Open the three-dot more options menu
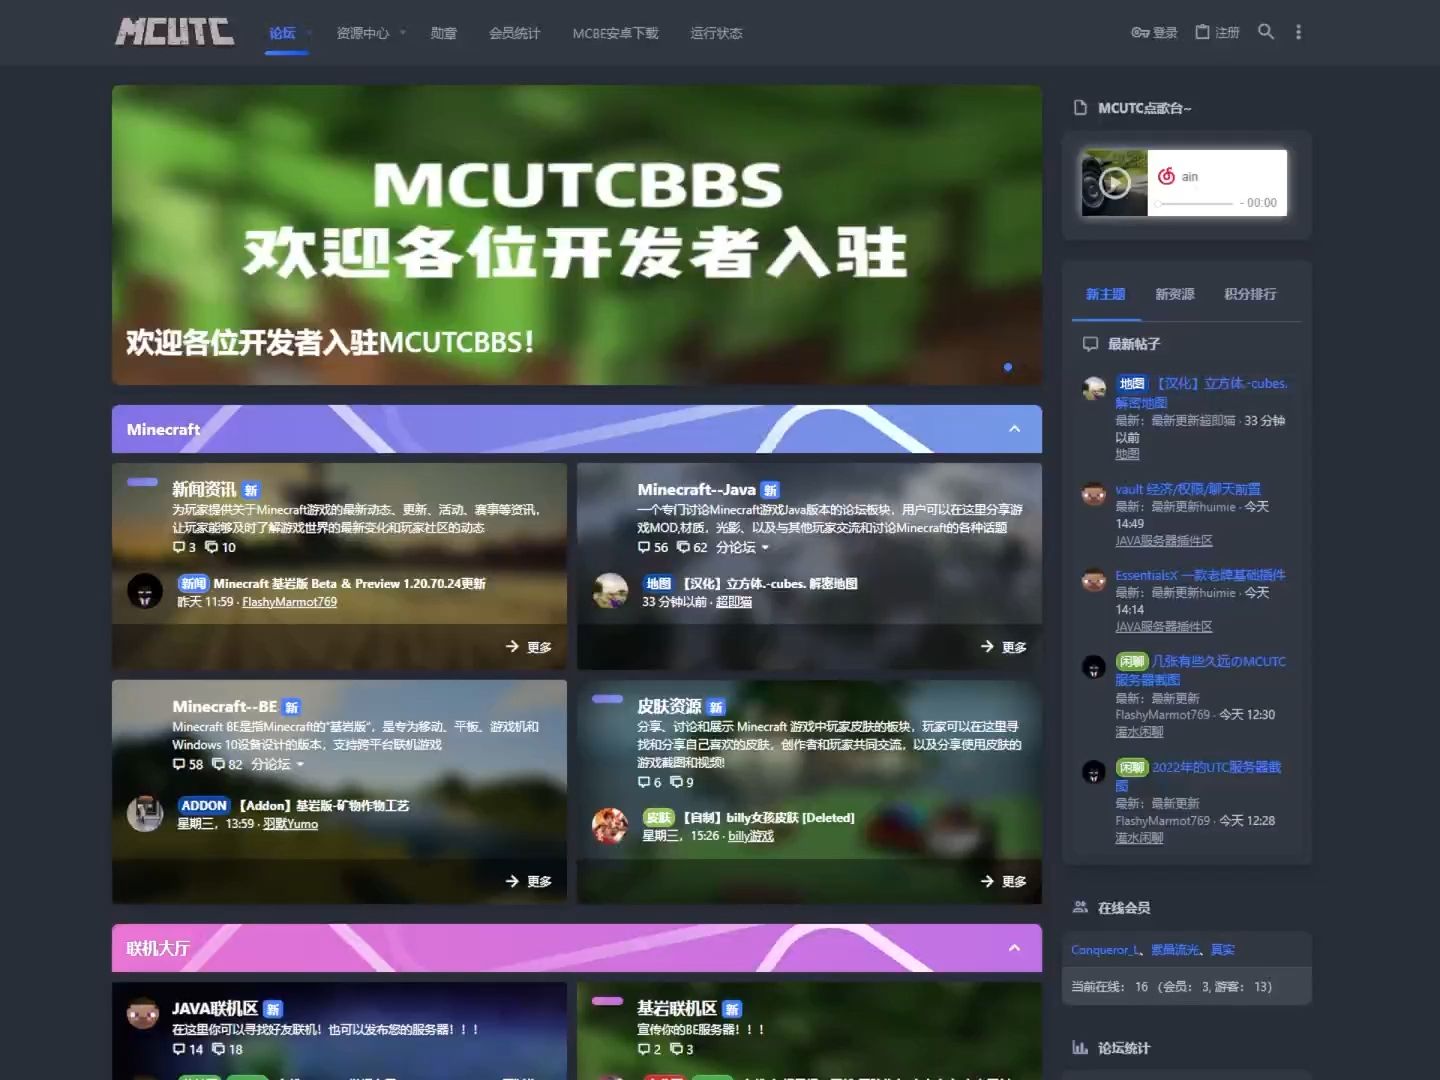Screen dimensions: 1440x1080 coord(1298,32)
